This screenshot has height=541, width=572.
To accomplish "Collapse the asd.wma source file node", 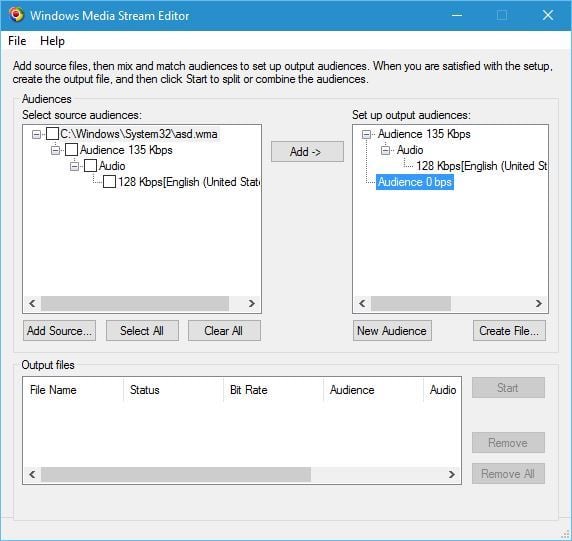I will (x=36, y=134).
